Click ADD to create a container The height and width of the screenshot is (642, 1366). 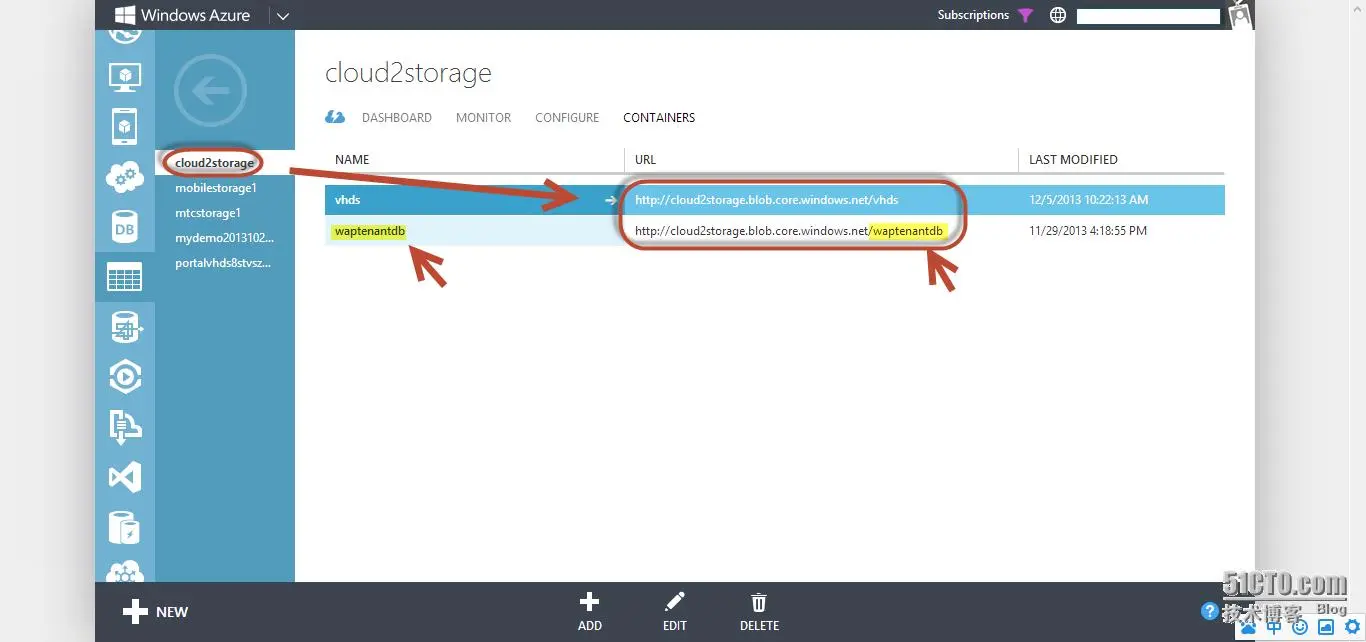pyautogui.click(x=590, y=612)
